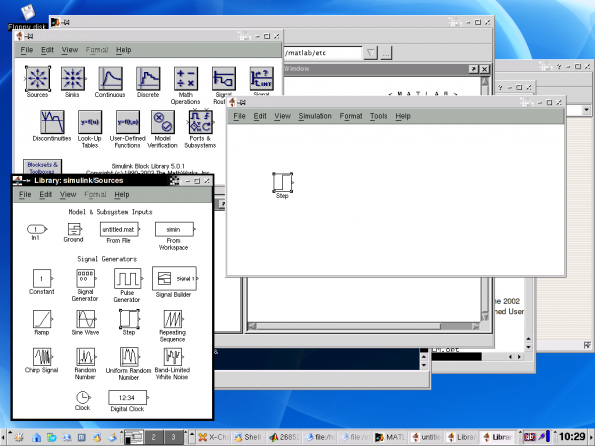Open Help menu in Sources library window
The width and height of the screenshot is (595, 446).
(x=122, y=194)
